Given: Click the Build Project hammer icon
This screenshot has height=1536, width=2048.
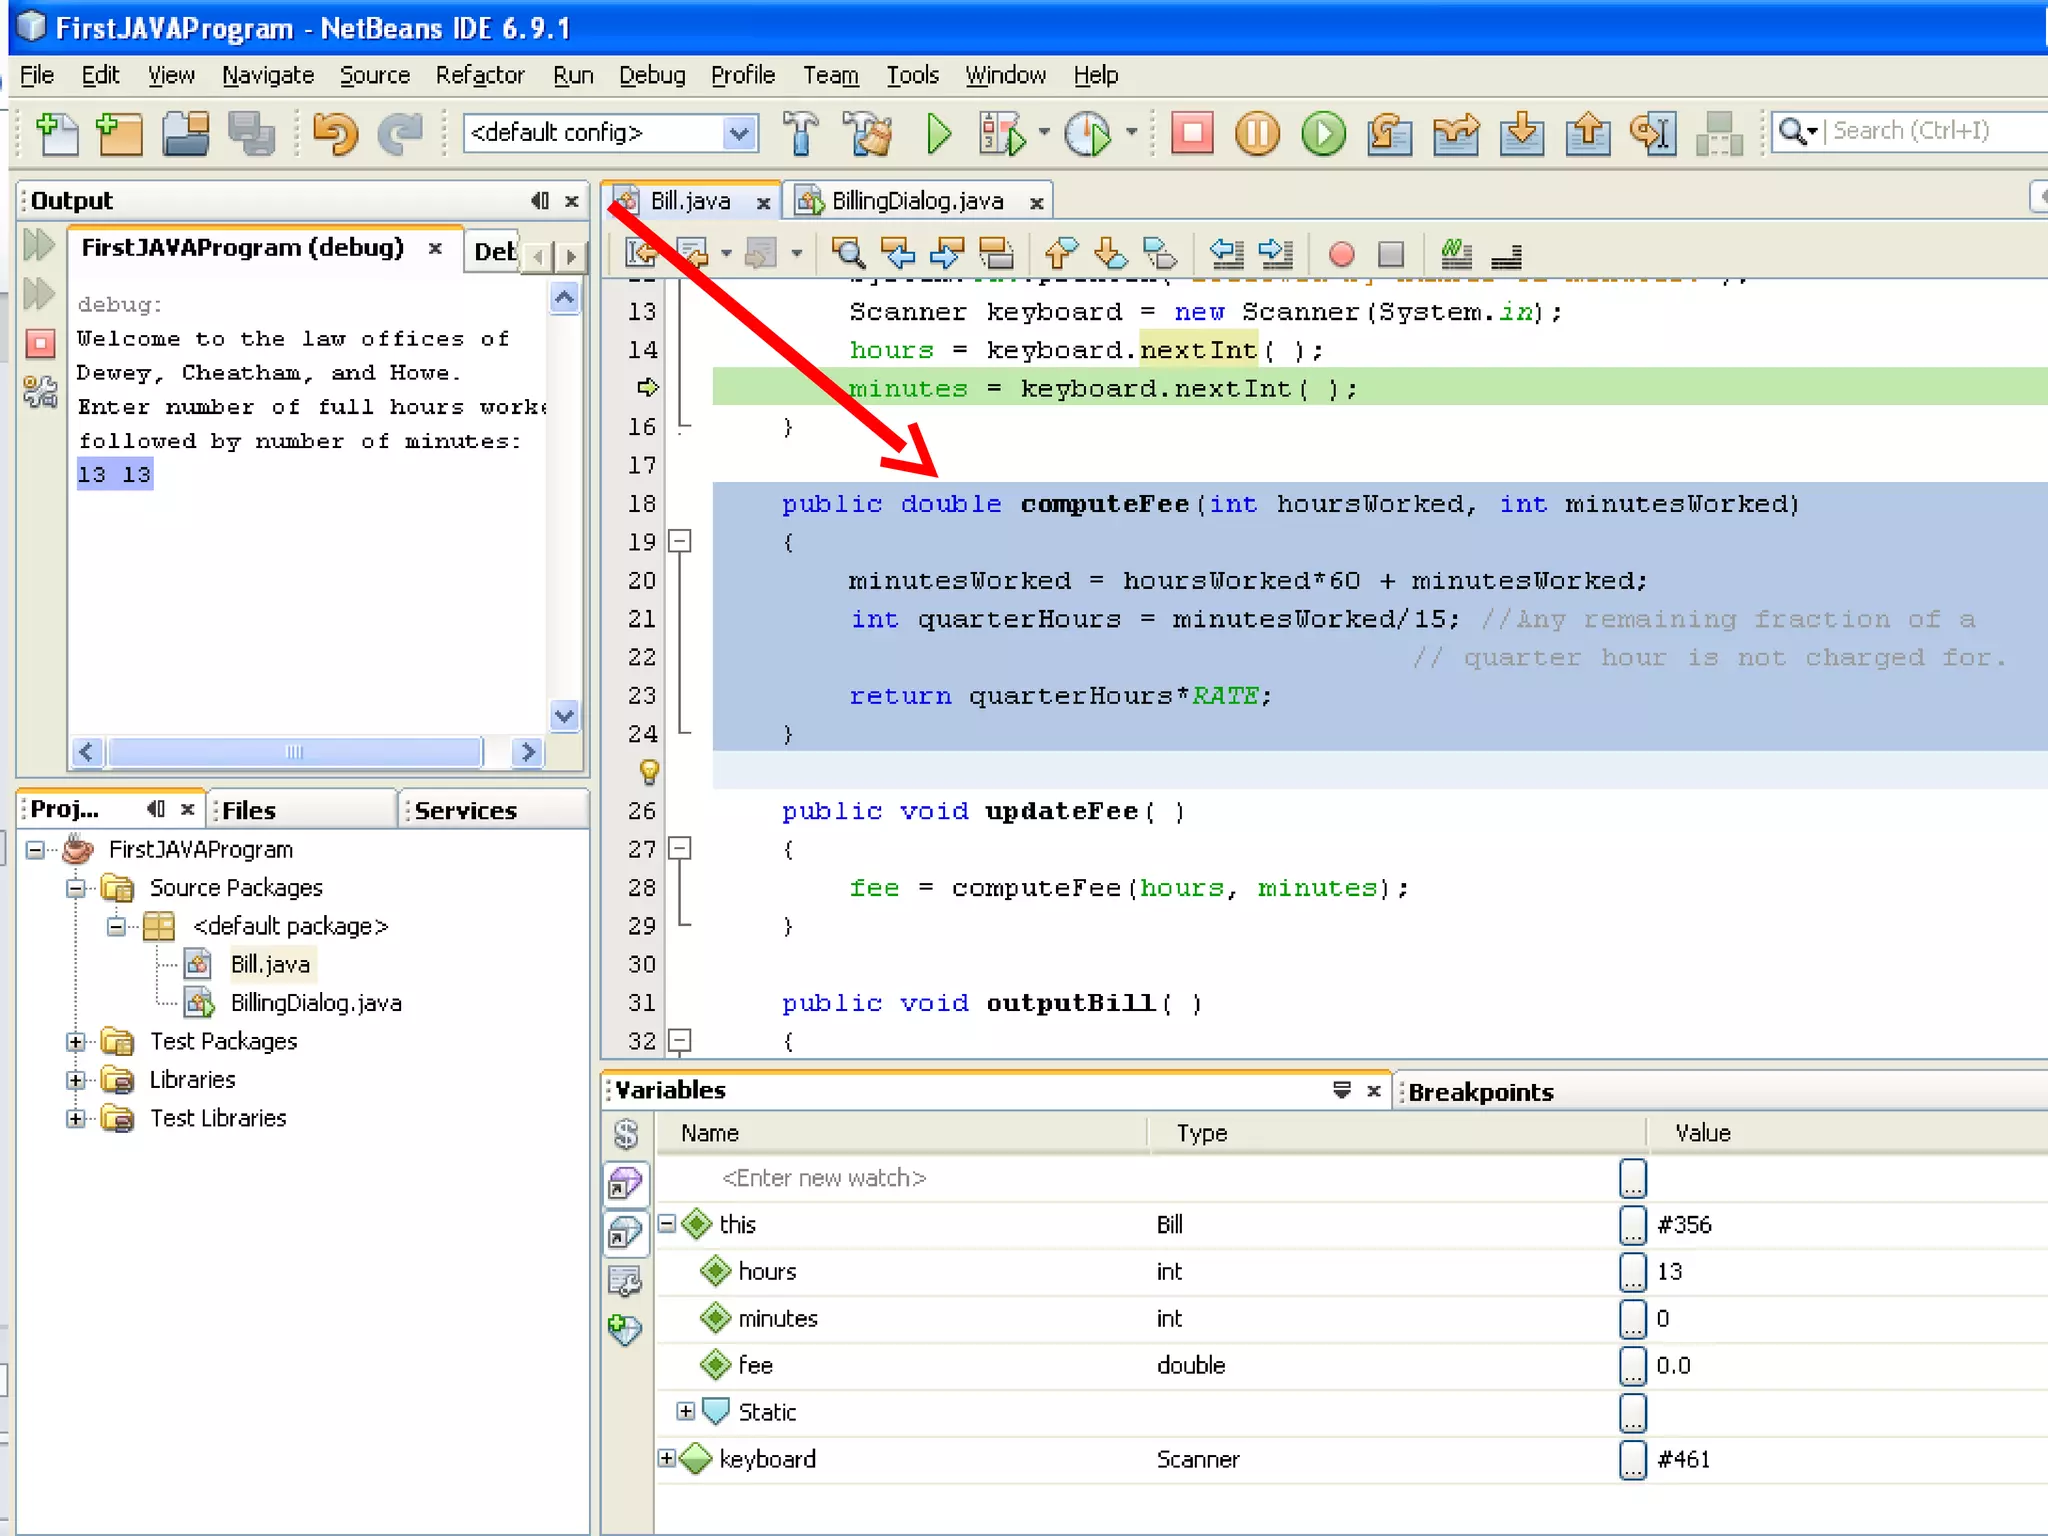Looking at the screenshot, I should 800,133.
